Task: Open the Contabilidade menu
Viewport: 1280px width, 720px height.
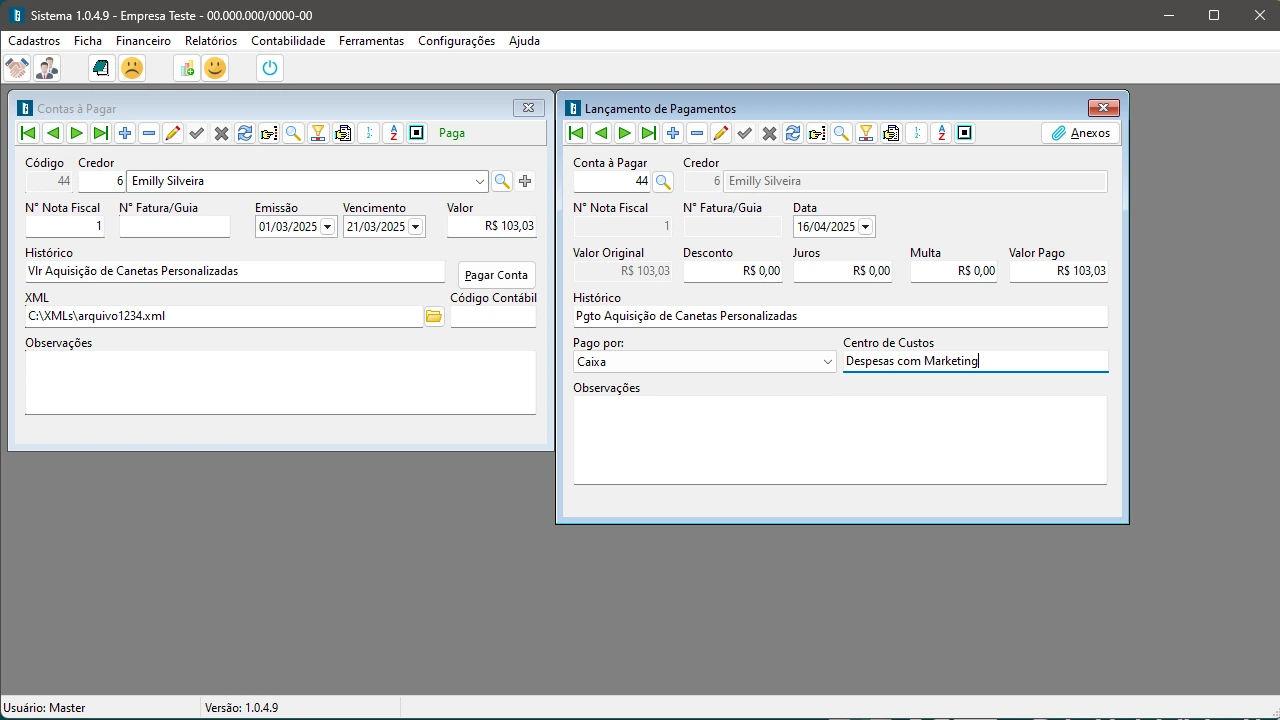Action: coord(288,41)
